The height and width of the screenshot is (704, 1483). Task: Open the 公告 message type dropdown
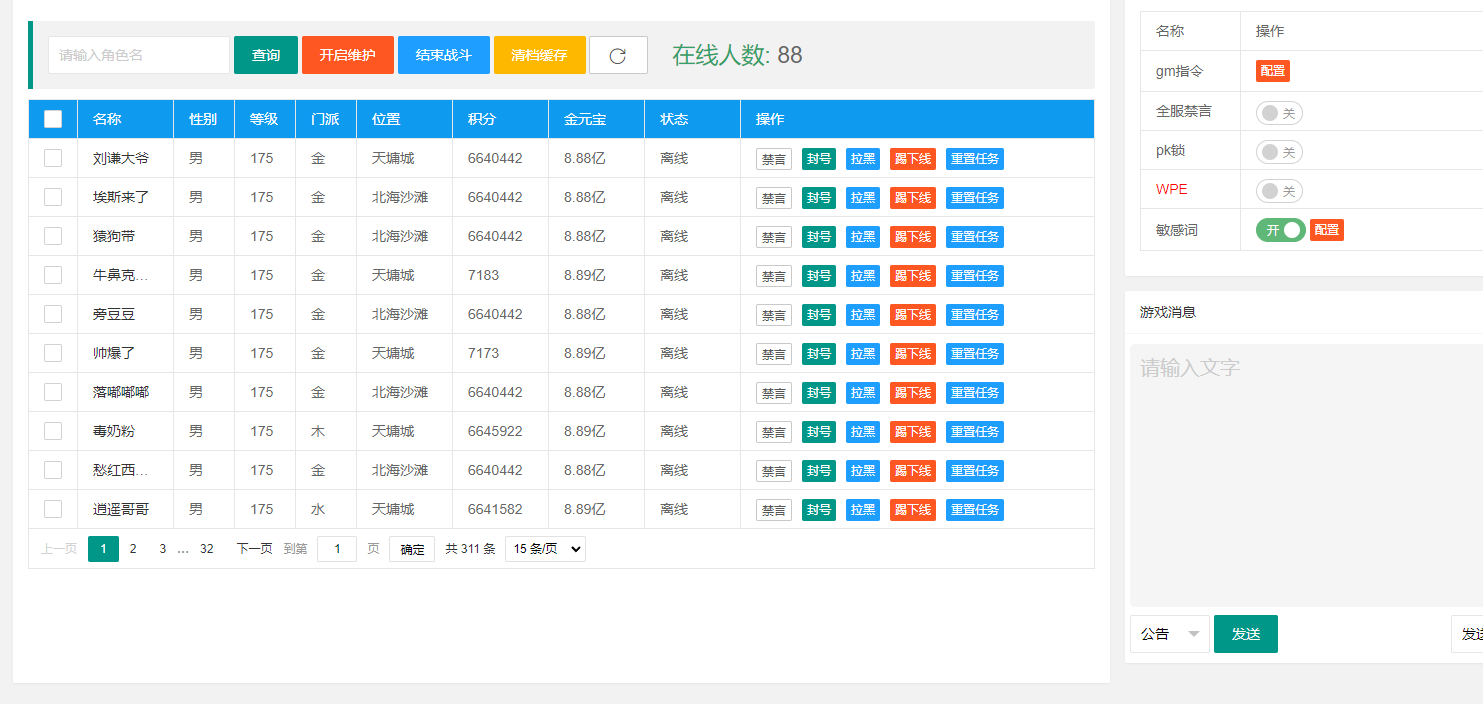pyautogui.click(x=1169, y=633)
